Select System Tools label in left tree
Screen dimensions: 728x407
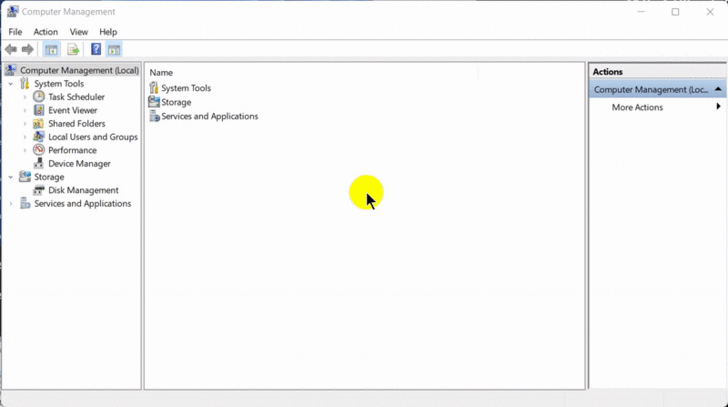[59, 84]
